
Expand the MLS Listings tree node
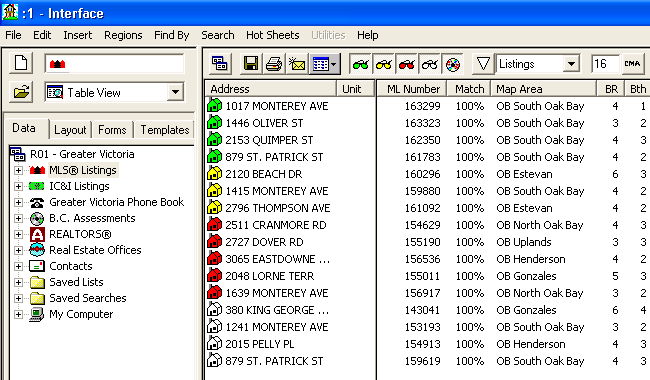pos(18,170)
